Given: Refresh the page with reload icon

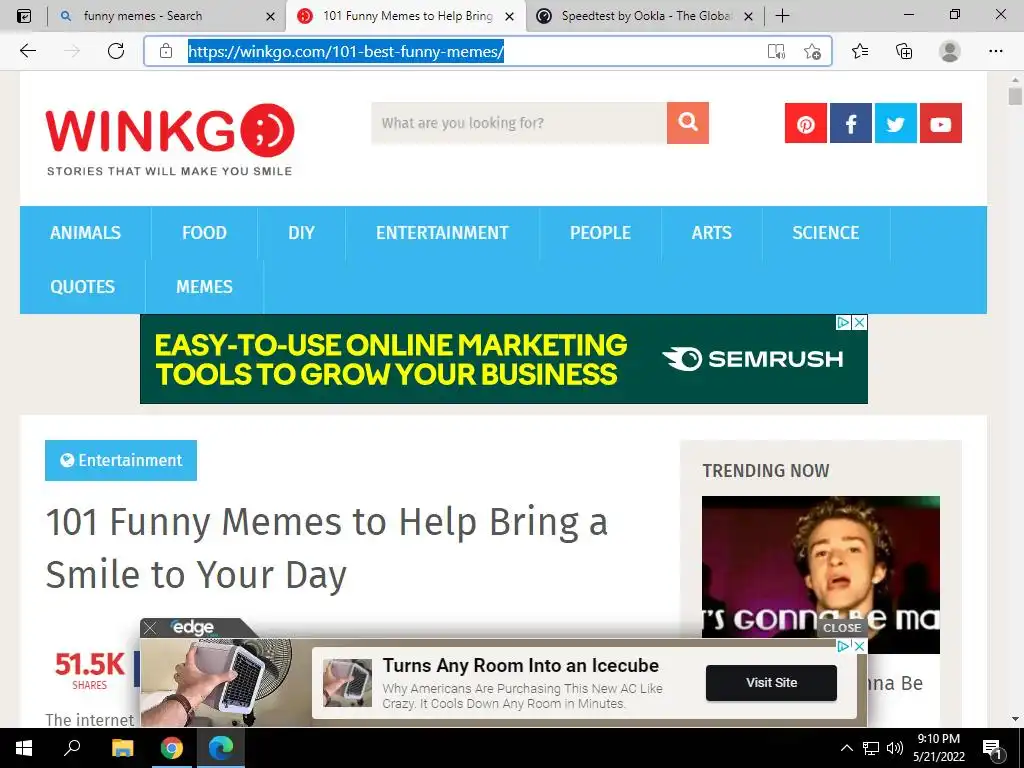Looking at the screenshot, I should pyautogui.click(x=116, y=51).
